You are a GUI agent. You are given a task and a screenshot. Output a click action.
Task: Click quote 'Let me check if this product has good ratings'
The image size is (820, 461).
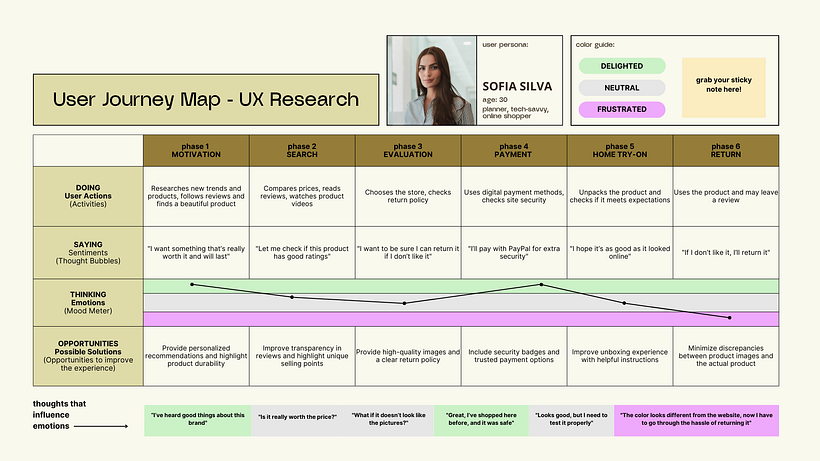click(x=302, y=252)
